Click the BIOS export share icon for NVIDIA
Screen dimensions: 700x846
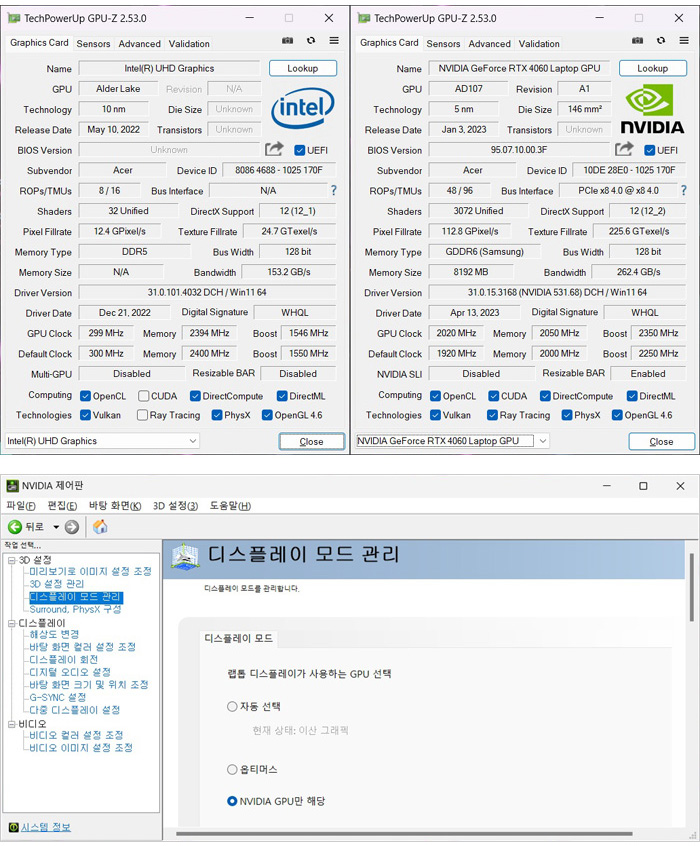624,149
